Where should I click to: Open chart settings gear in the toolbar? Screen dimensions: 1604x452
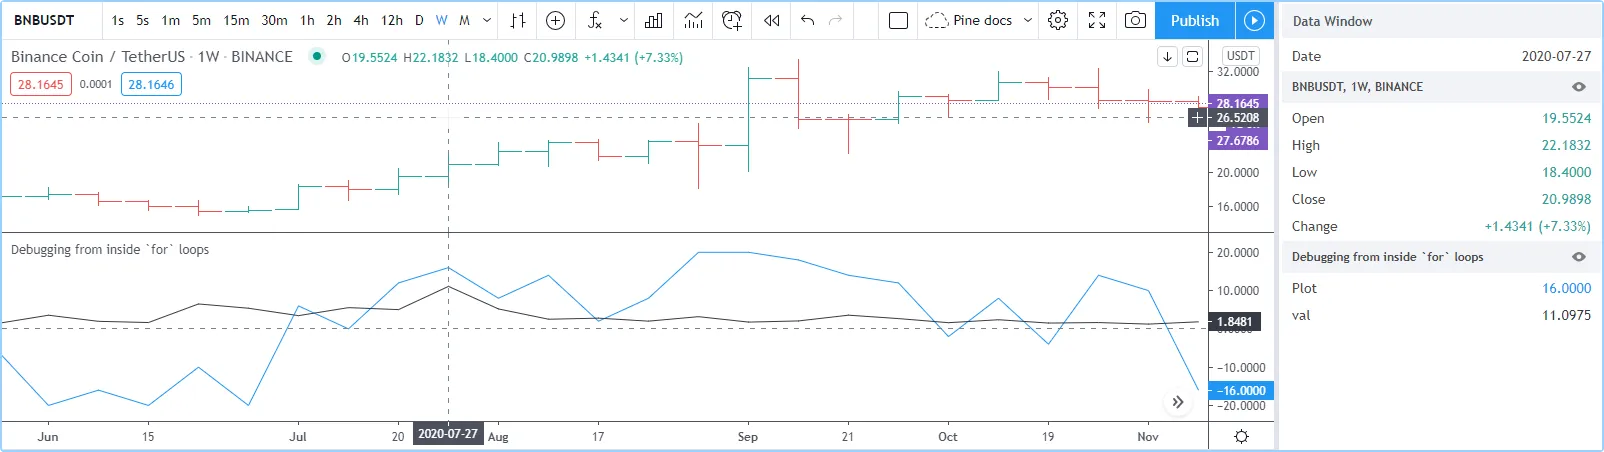coord(1058,20)
